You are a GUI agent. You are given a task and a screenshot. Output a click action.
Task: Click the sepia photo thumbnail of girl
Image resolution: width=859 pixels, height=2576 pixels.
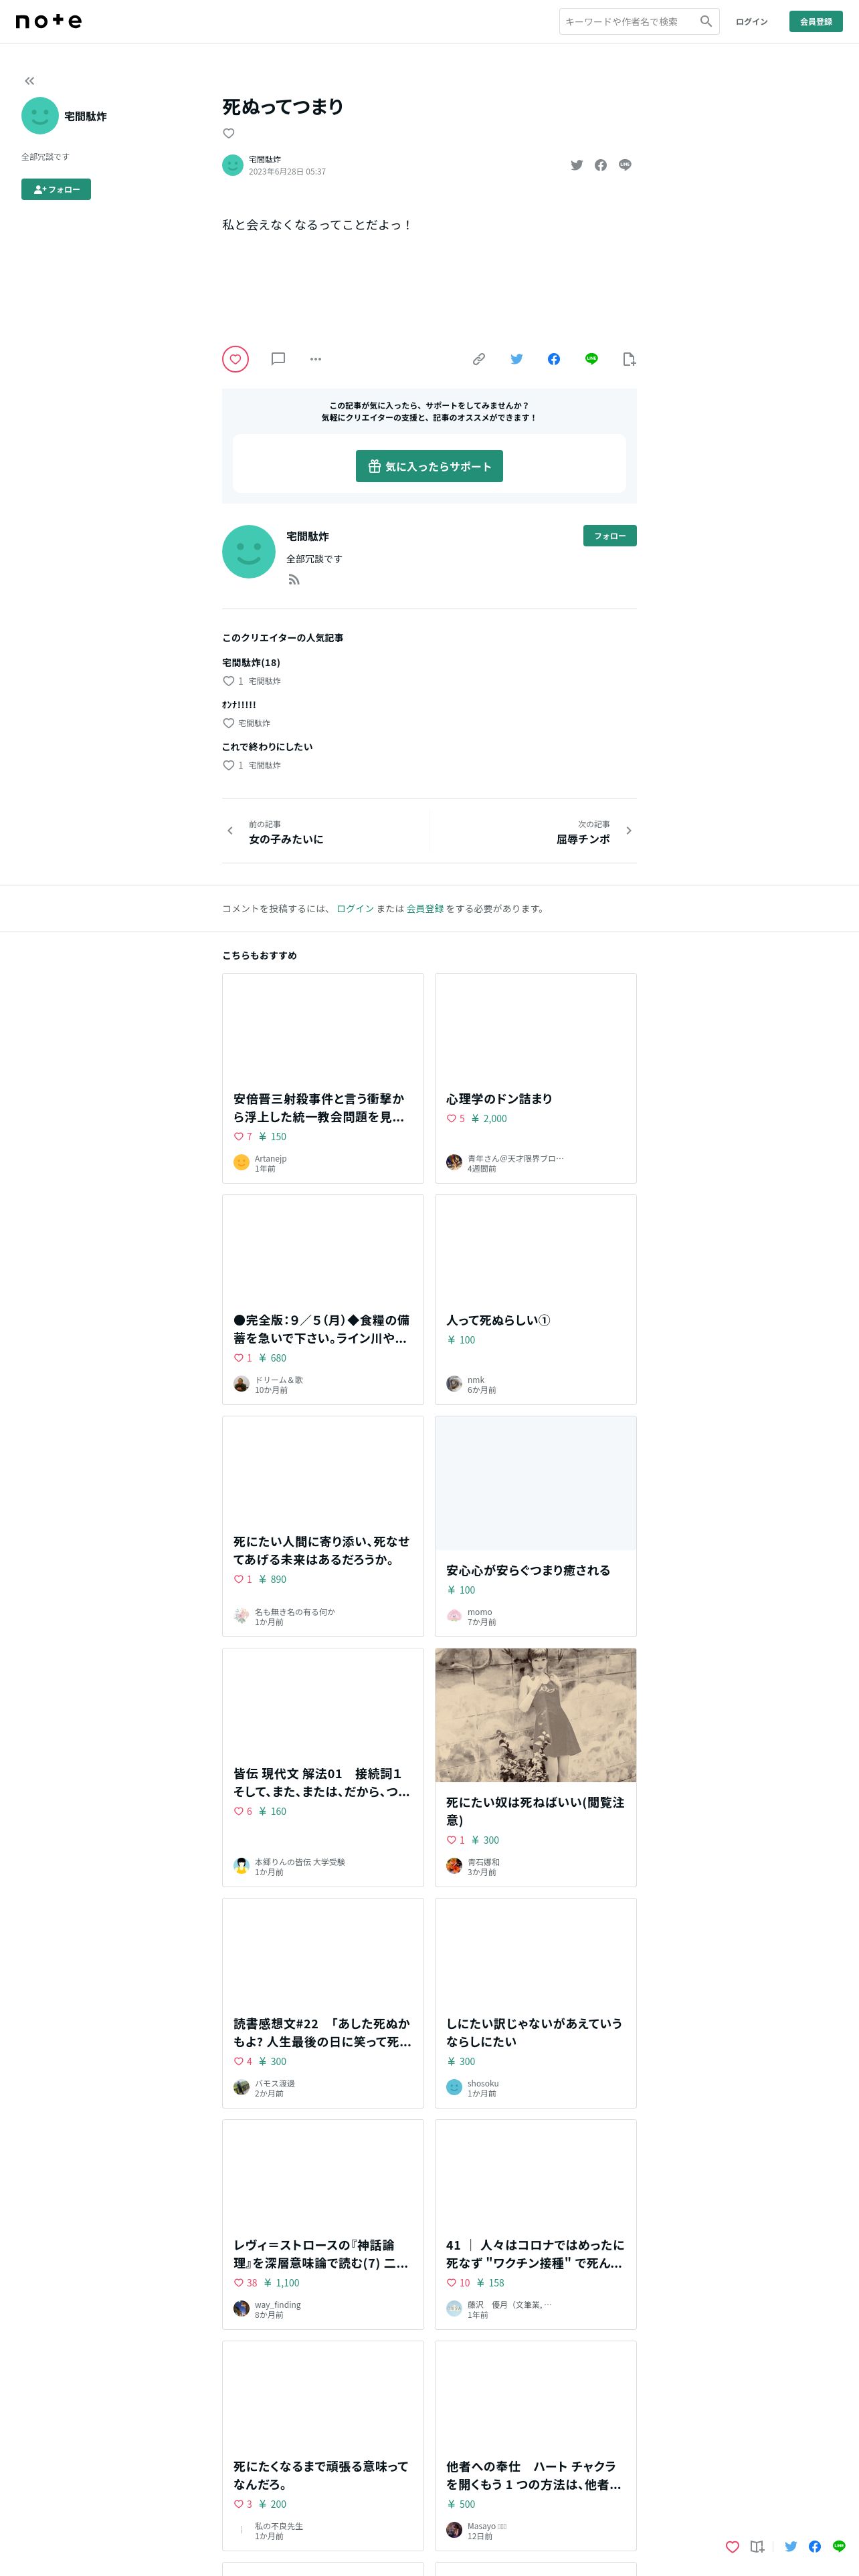click(536, 1715)
